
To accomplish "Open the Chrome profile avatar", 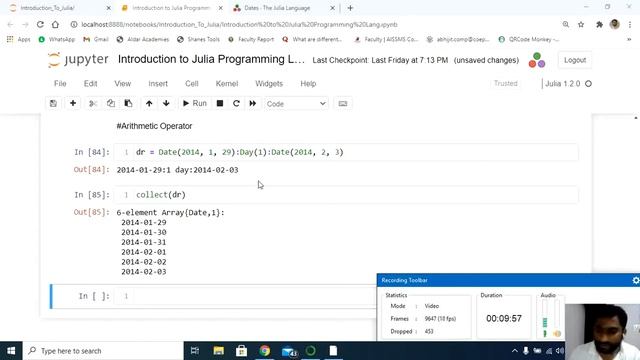I will (x=615, y=24).
